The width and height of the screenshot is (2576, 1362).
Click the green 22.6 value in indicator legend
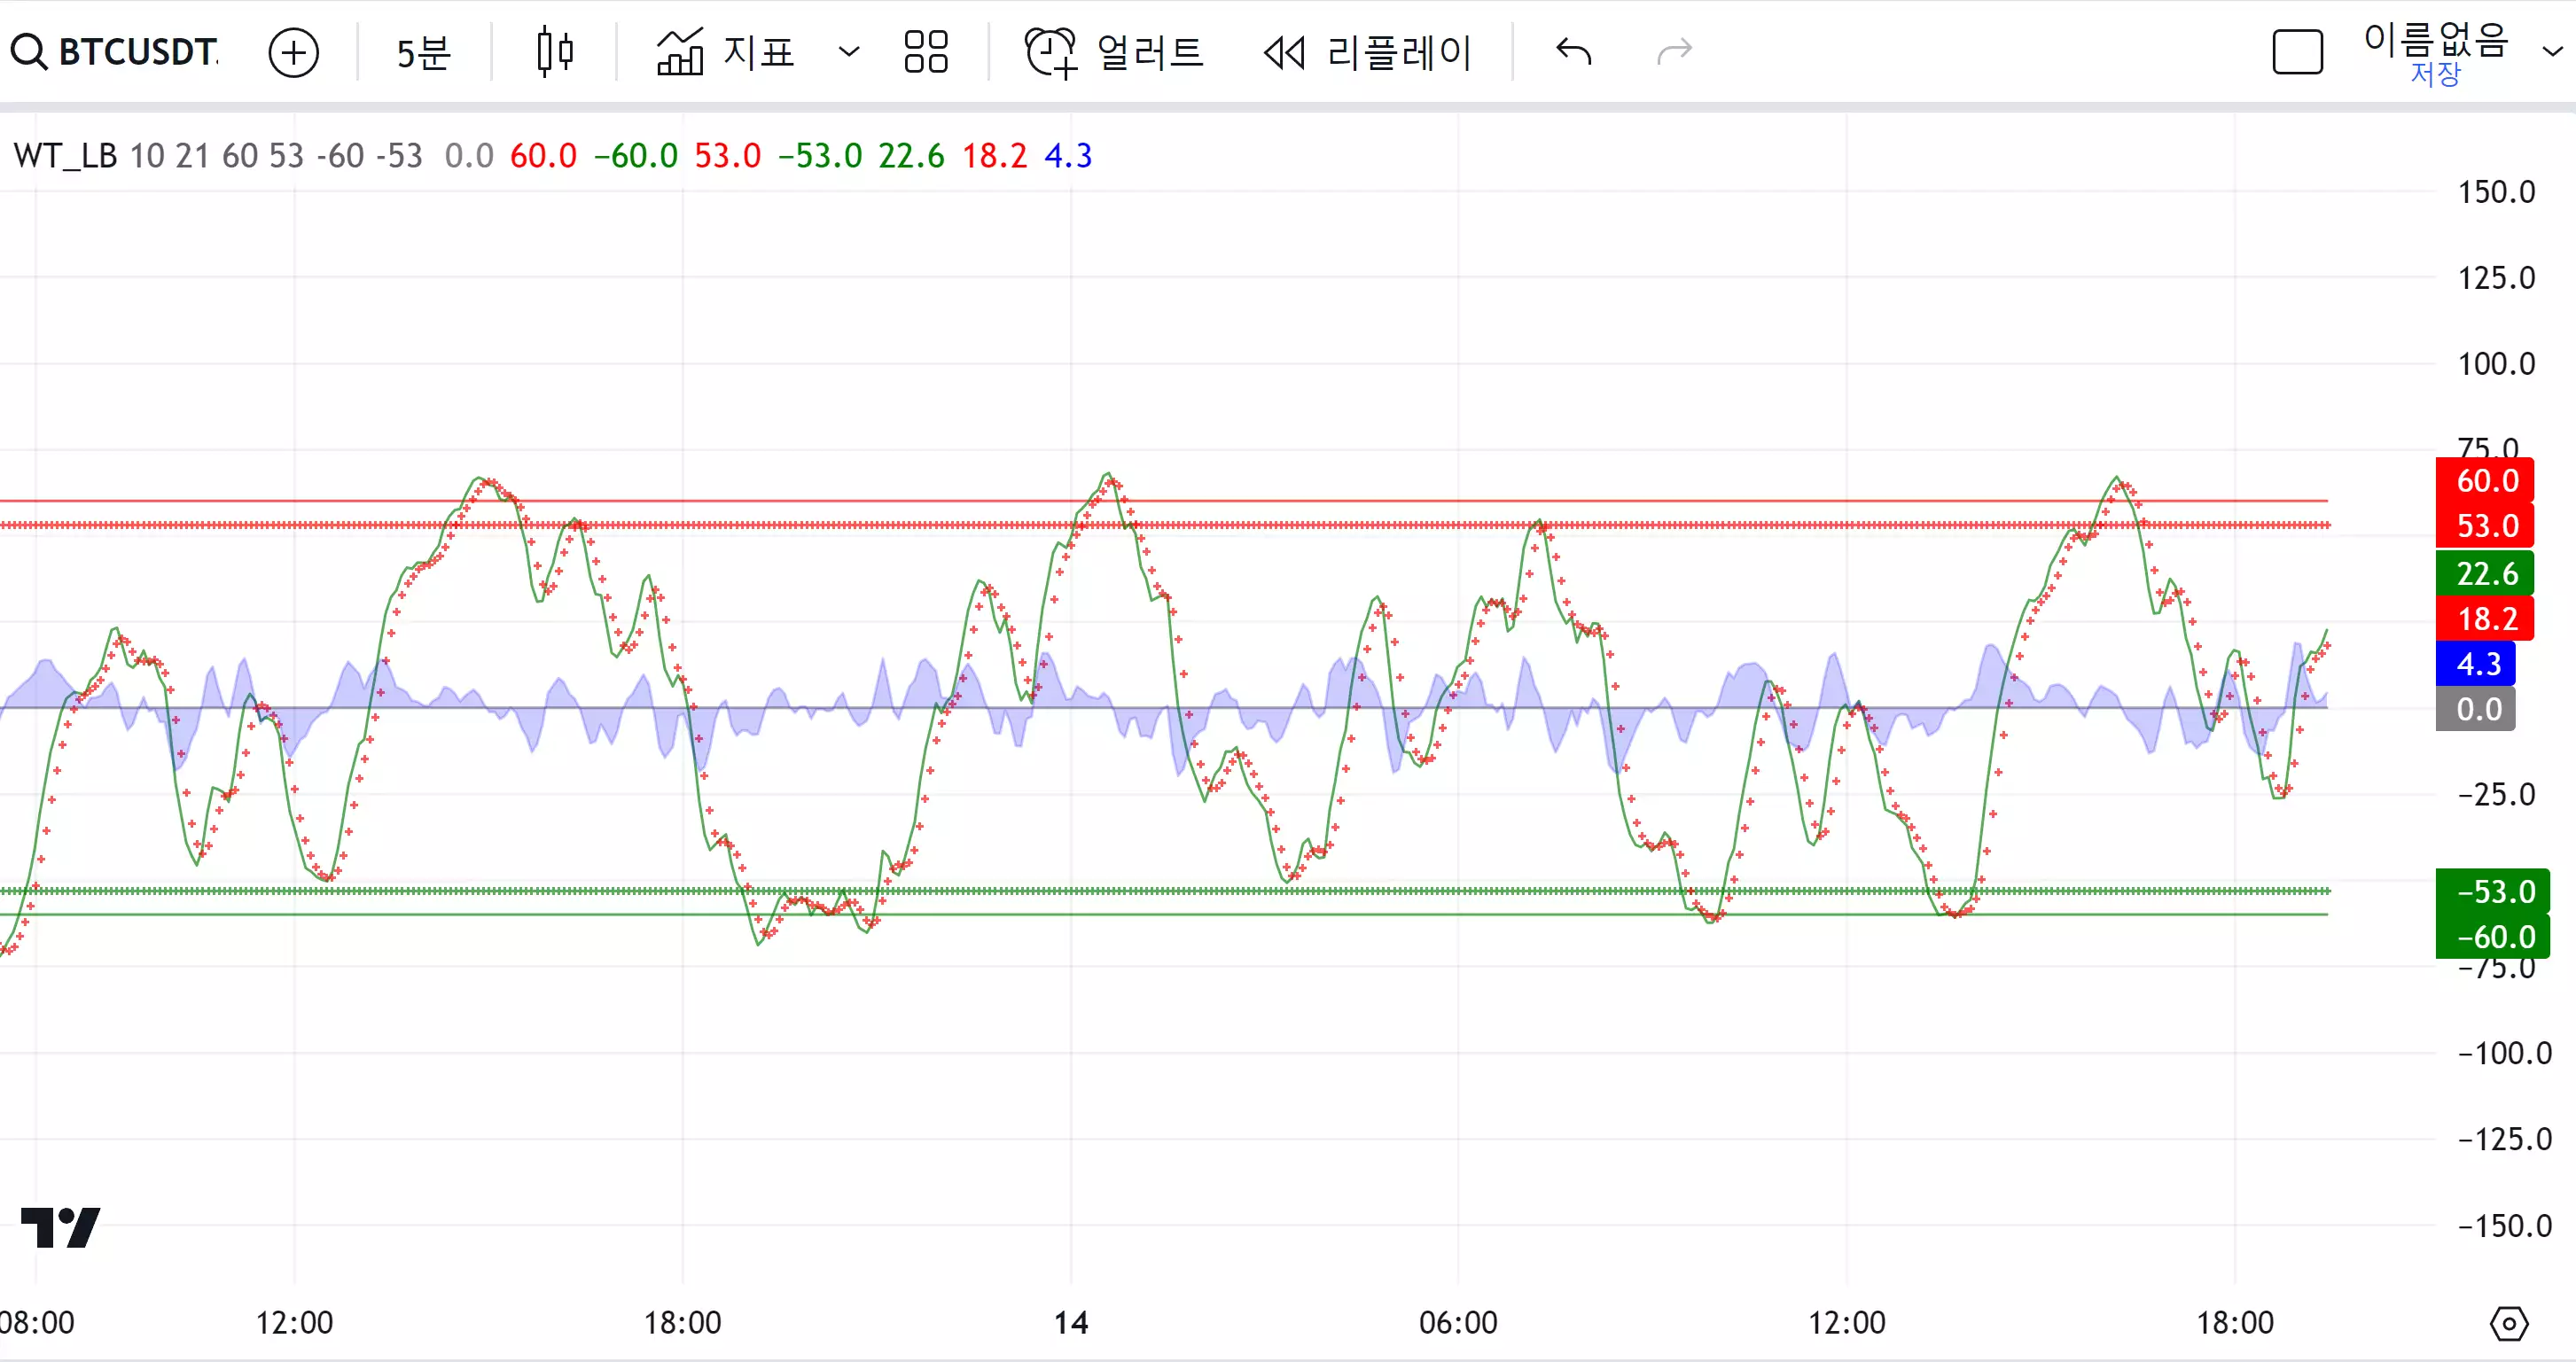click(911, 156)
